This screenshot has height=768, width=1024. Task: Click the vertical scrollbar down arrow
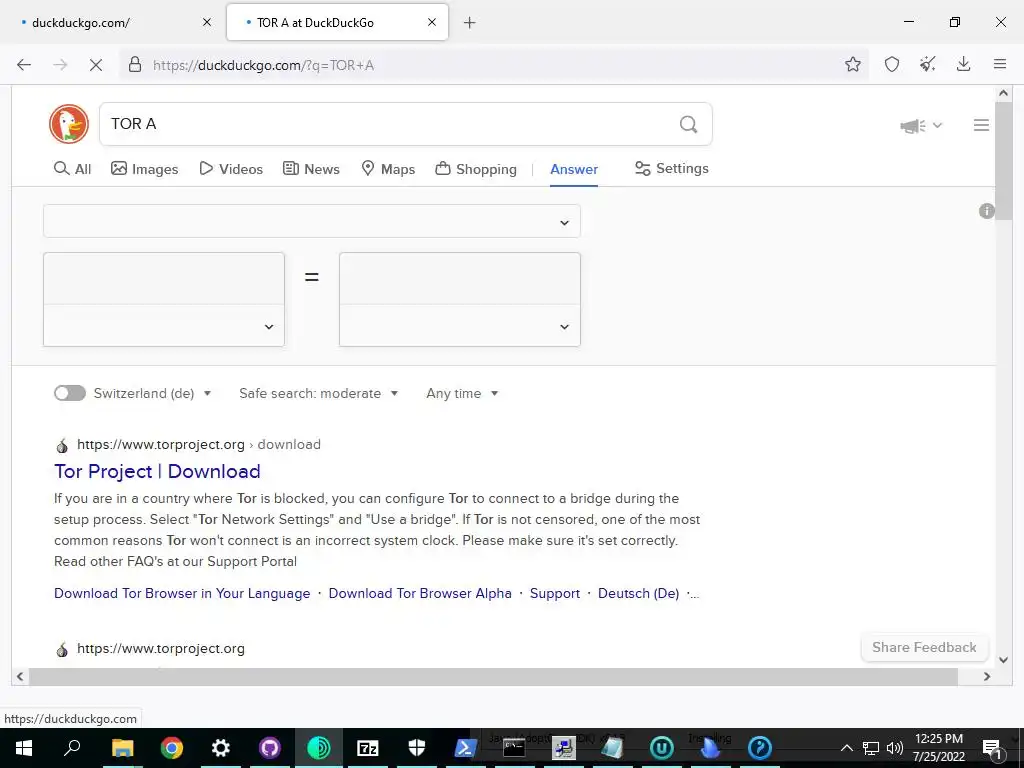pos(1004,660)
